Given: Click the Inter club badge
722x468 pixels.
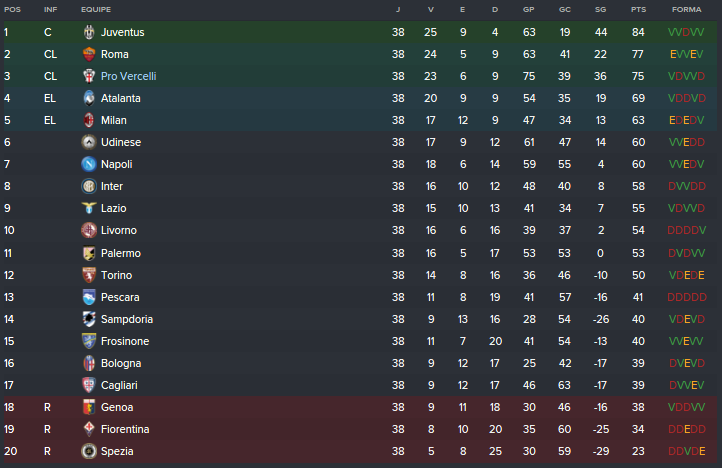Looking at the screenshot, I should coord(89,186).
